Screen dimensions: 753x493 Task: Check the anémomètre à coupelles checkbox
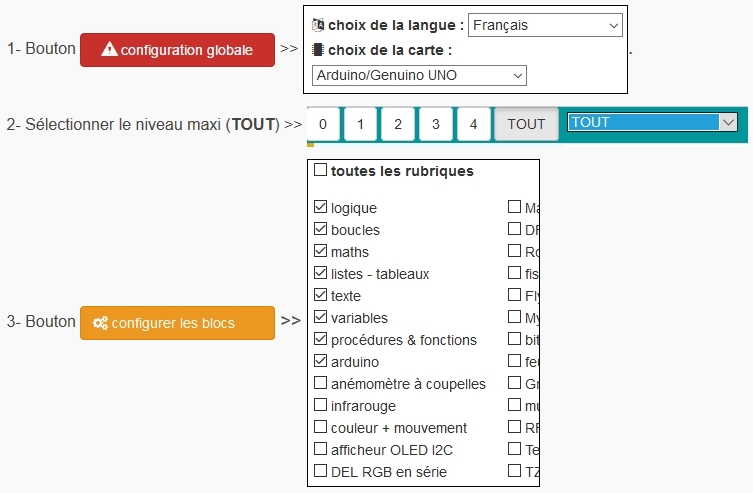320,383
